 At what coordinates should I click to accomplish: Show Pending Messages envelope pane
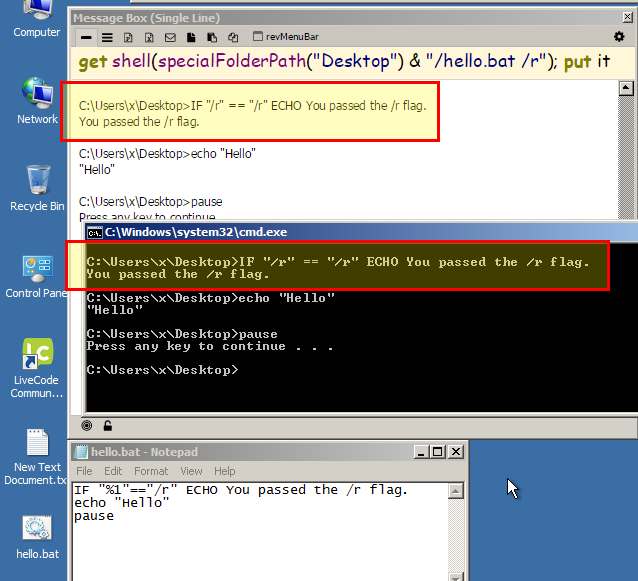(x=170, y=37)
